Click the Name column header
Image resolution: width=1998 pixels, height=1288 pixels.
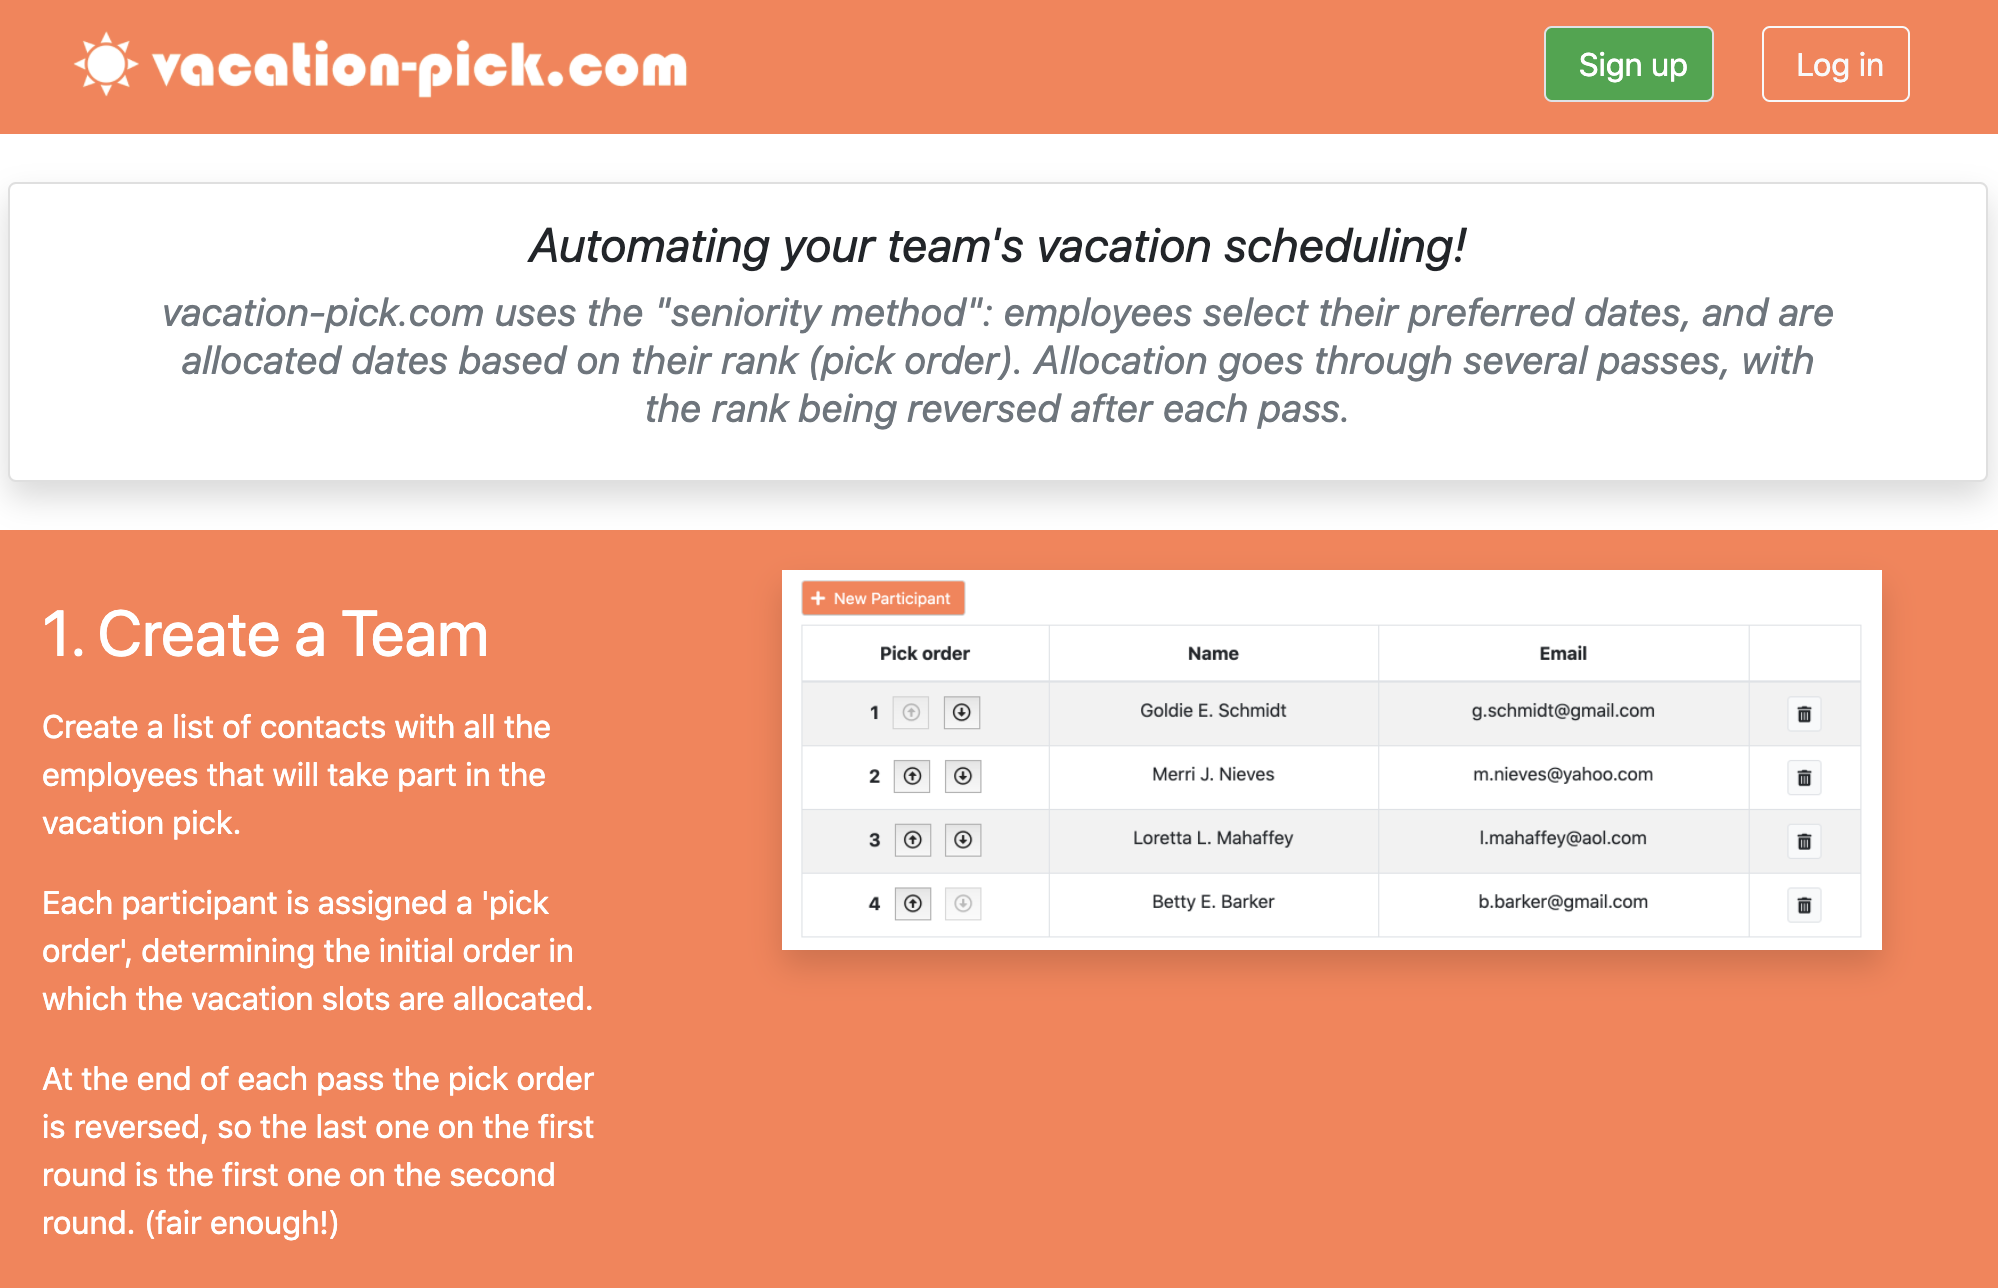pos(1213,654)
